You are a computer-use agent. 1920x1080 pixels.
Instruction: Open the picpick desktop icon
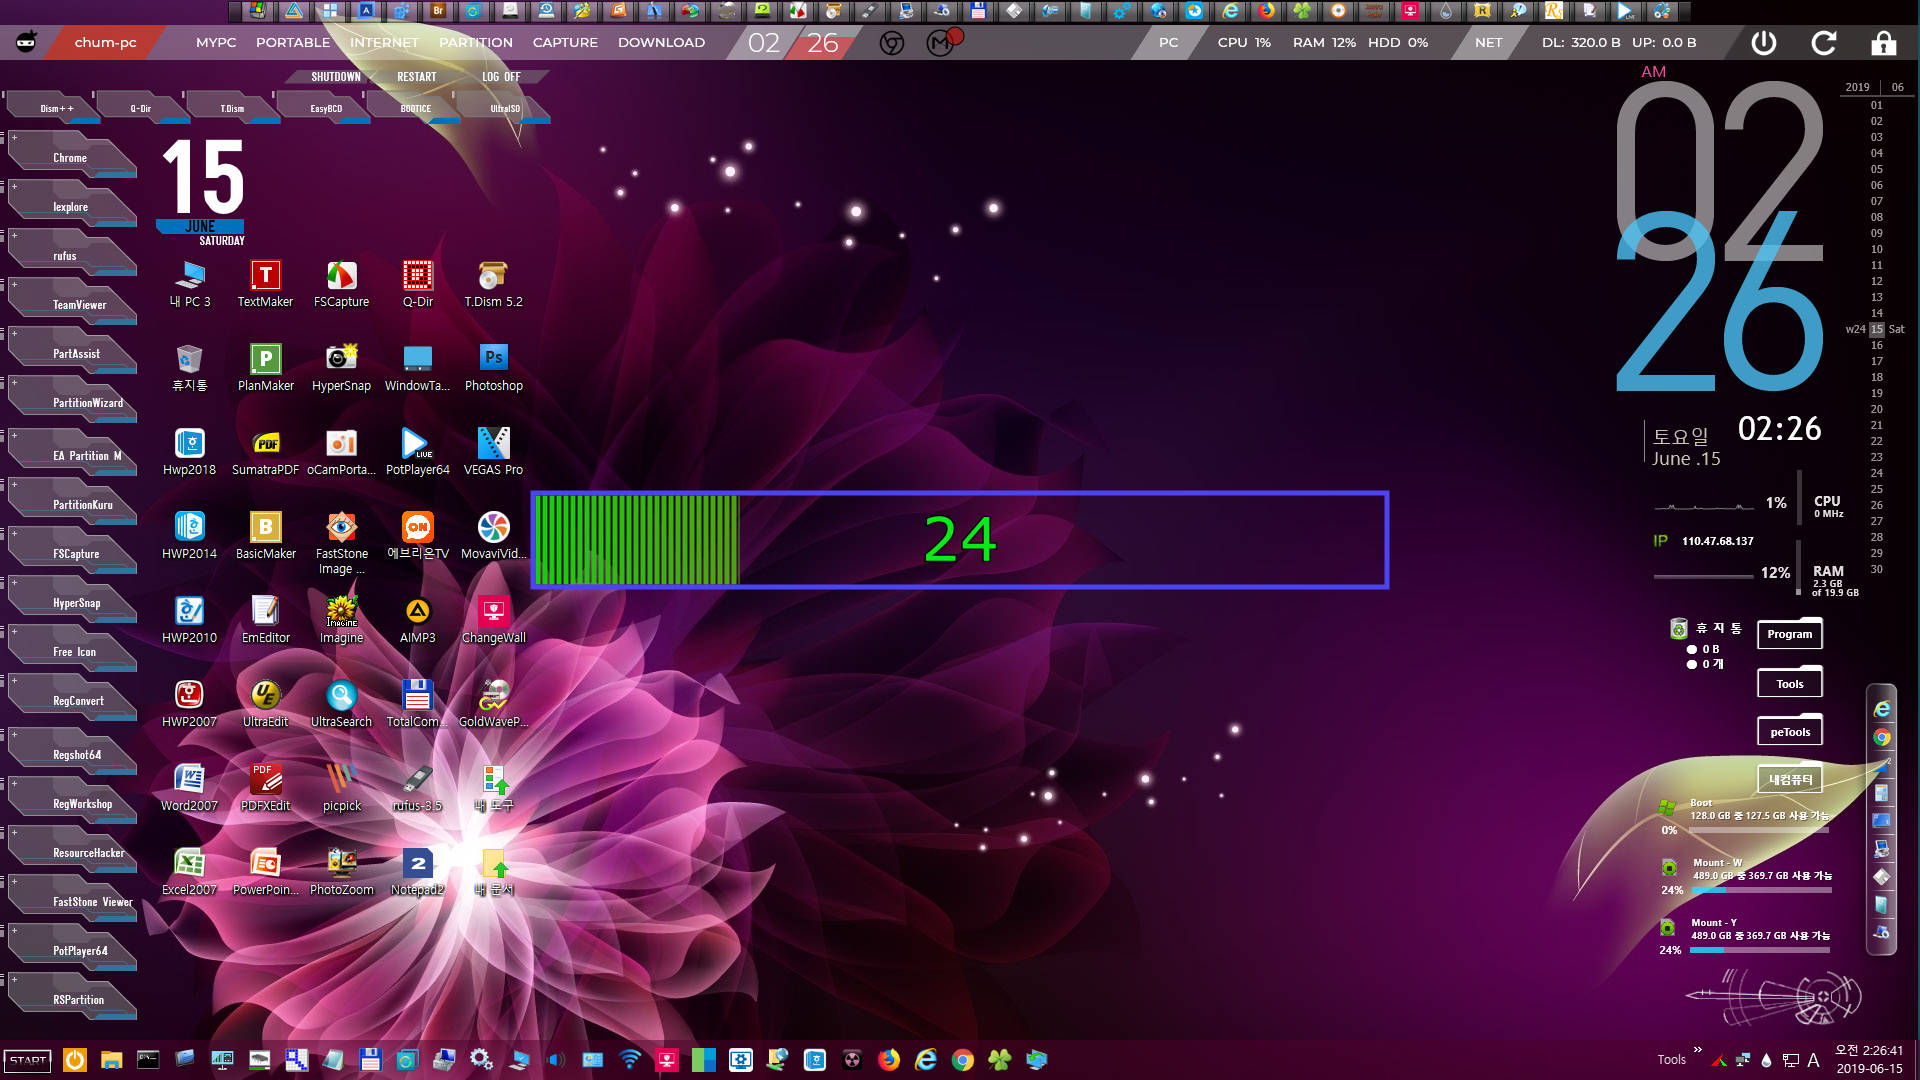pos(341,788)
